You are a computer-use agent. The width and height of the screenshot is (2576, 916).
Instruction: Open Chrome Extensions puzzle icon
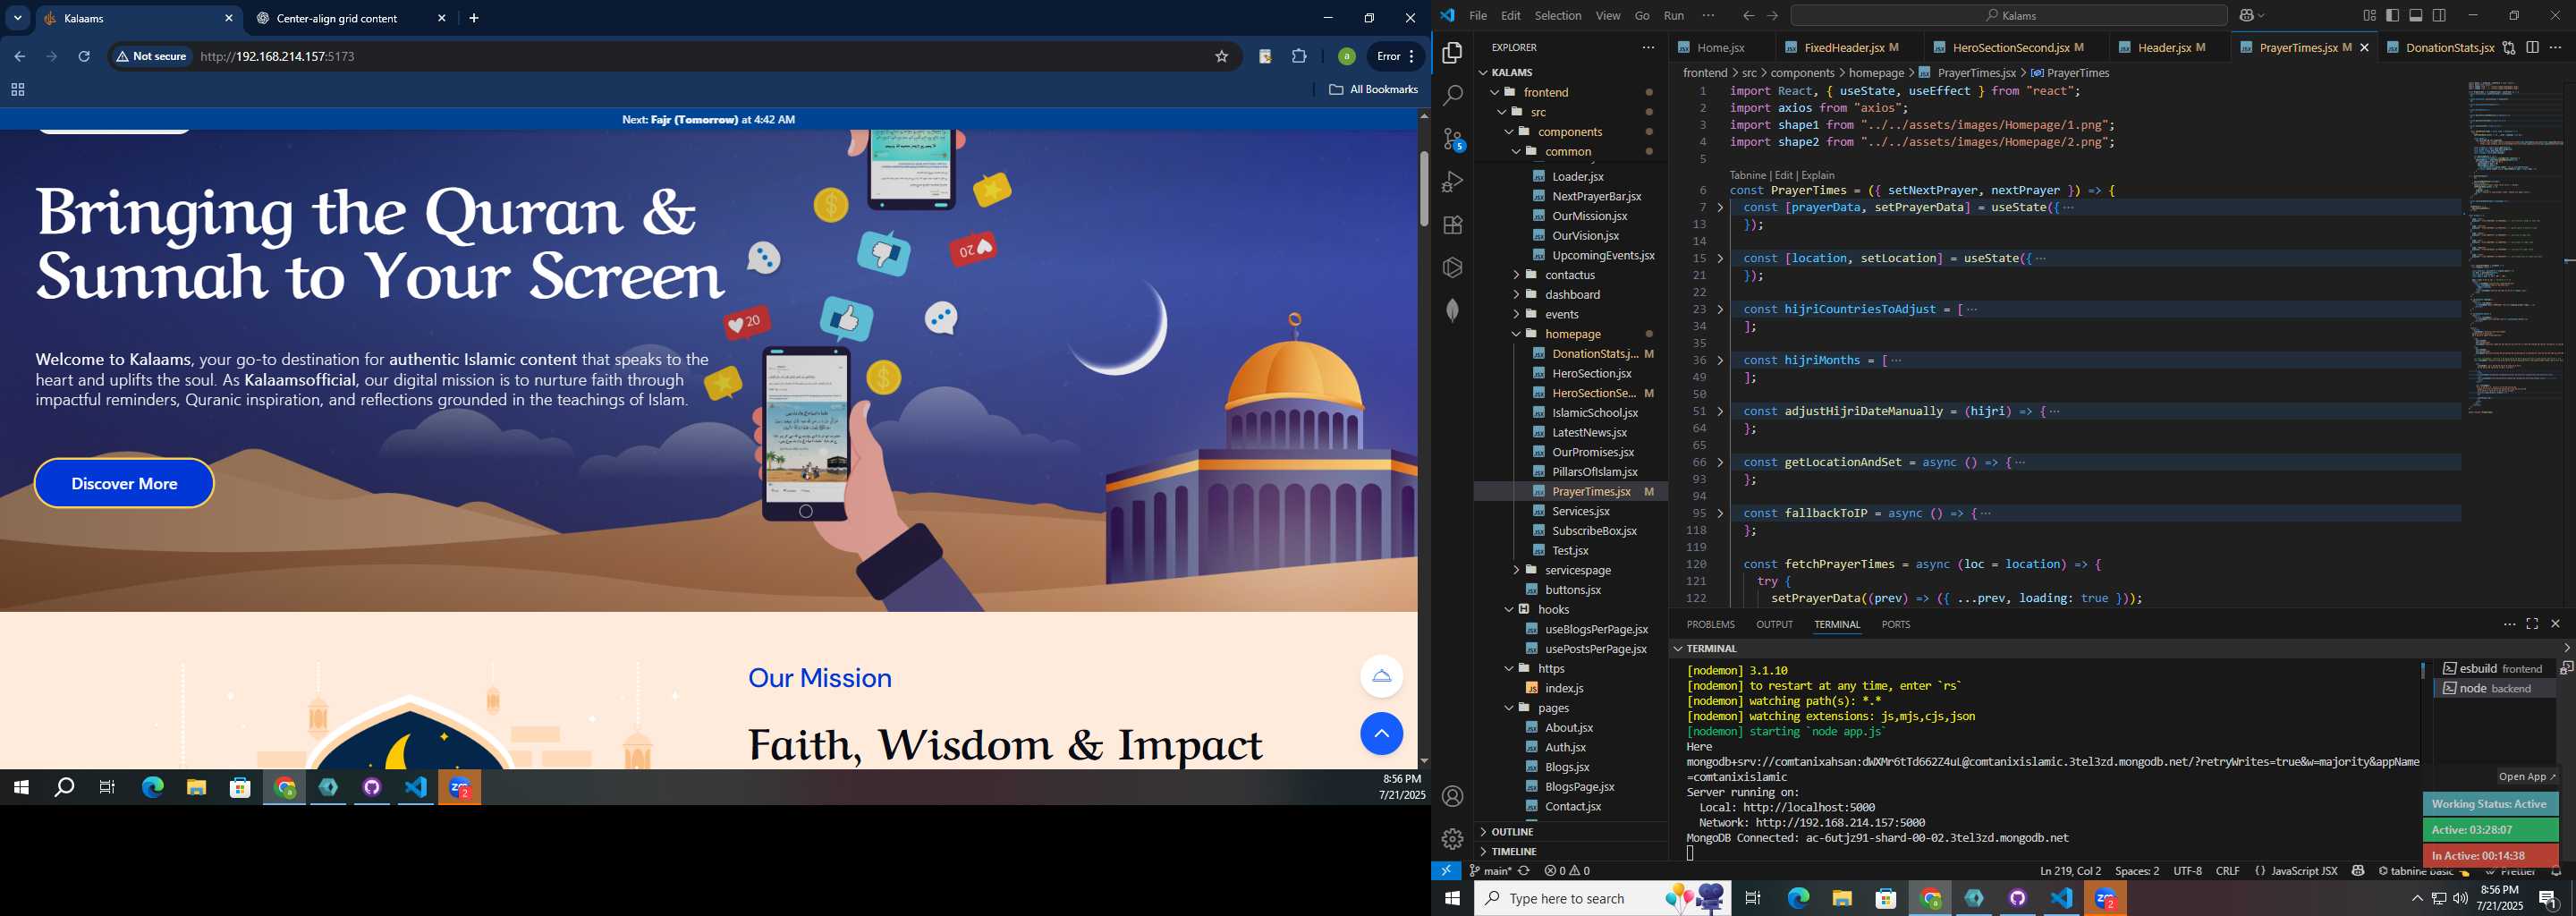point(1299,57)
